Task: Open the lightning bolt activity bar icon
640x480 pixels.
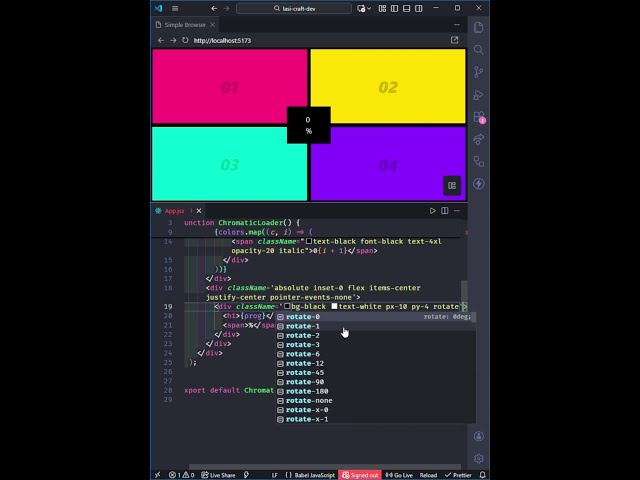Action: coord(479,184)
